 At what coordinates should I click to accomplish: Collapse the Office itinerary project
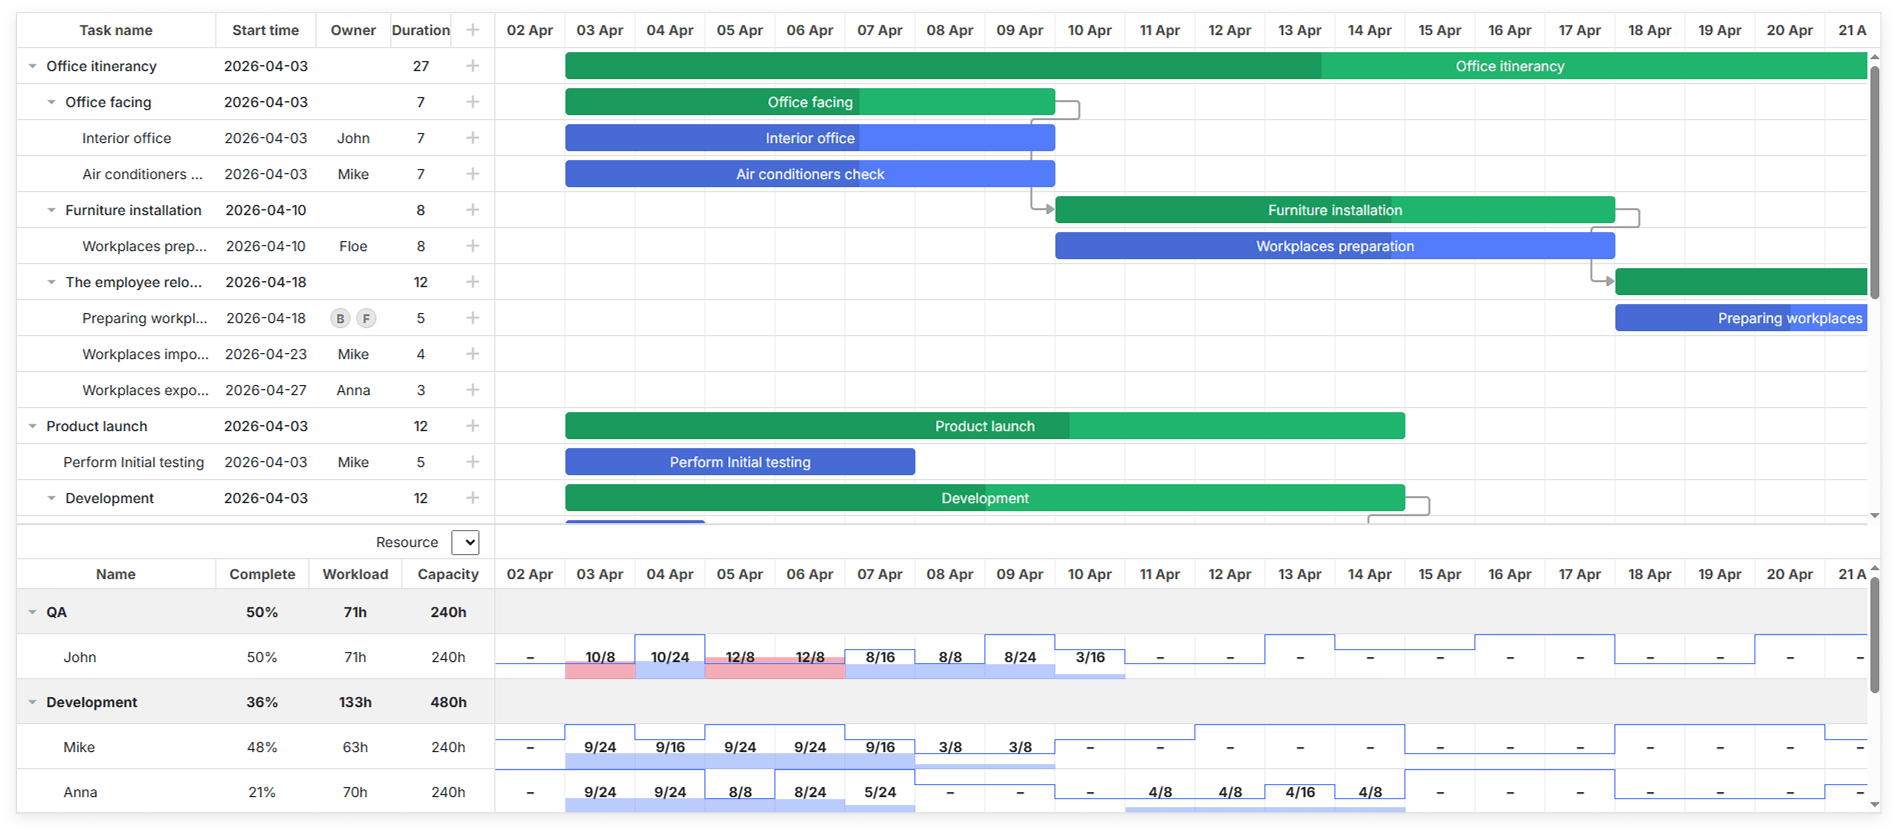click(32, 66)
